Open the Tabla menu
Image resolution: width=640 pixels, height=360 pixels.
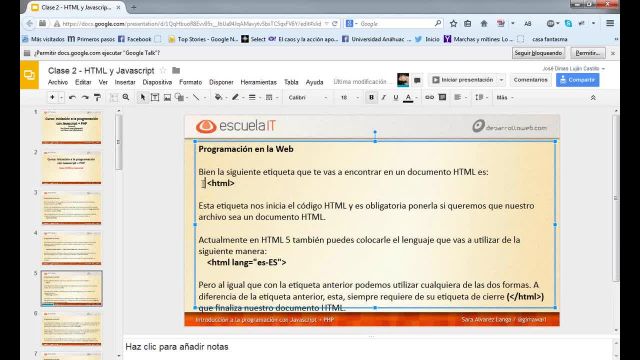click(291, 82)
